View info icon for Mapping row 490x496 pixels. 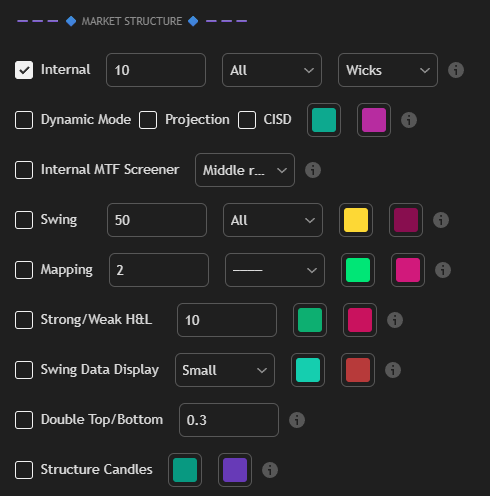tap(443, 270)
